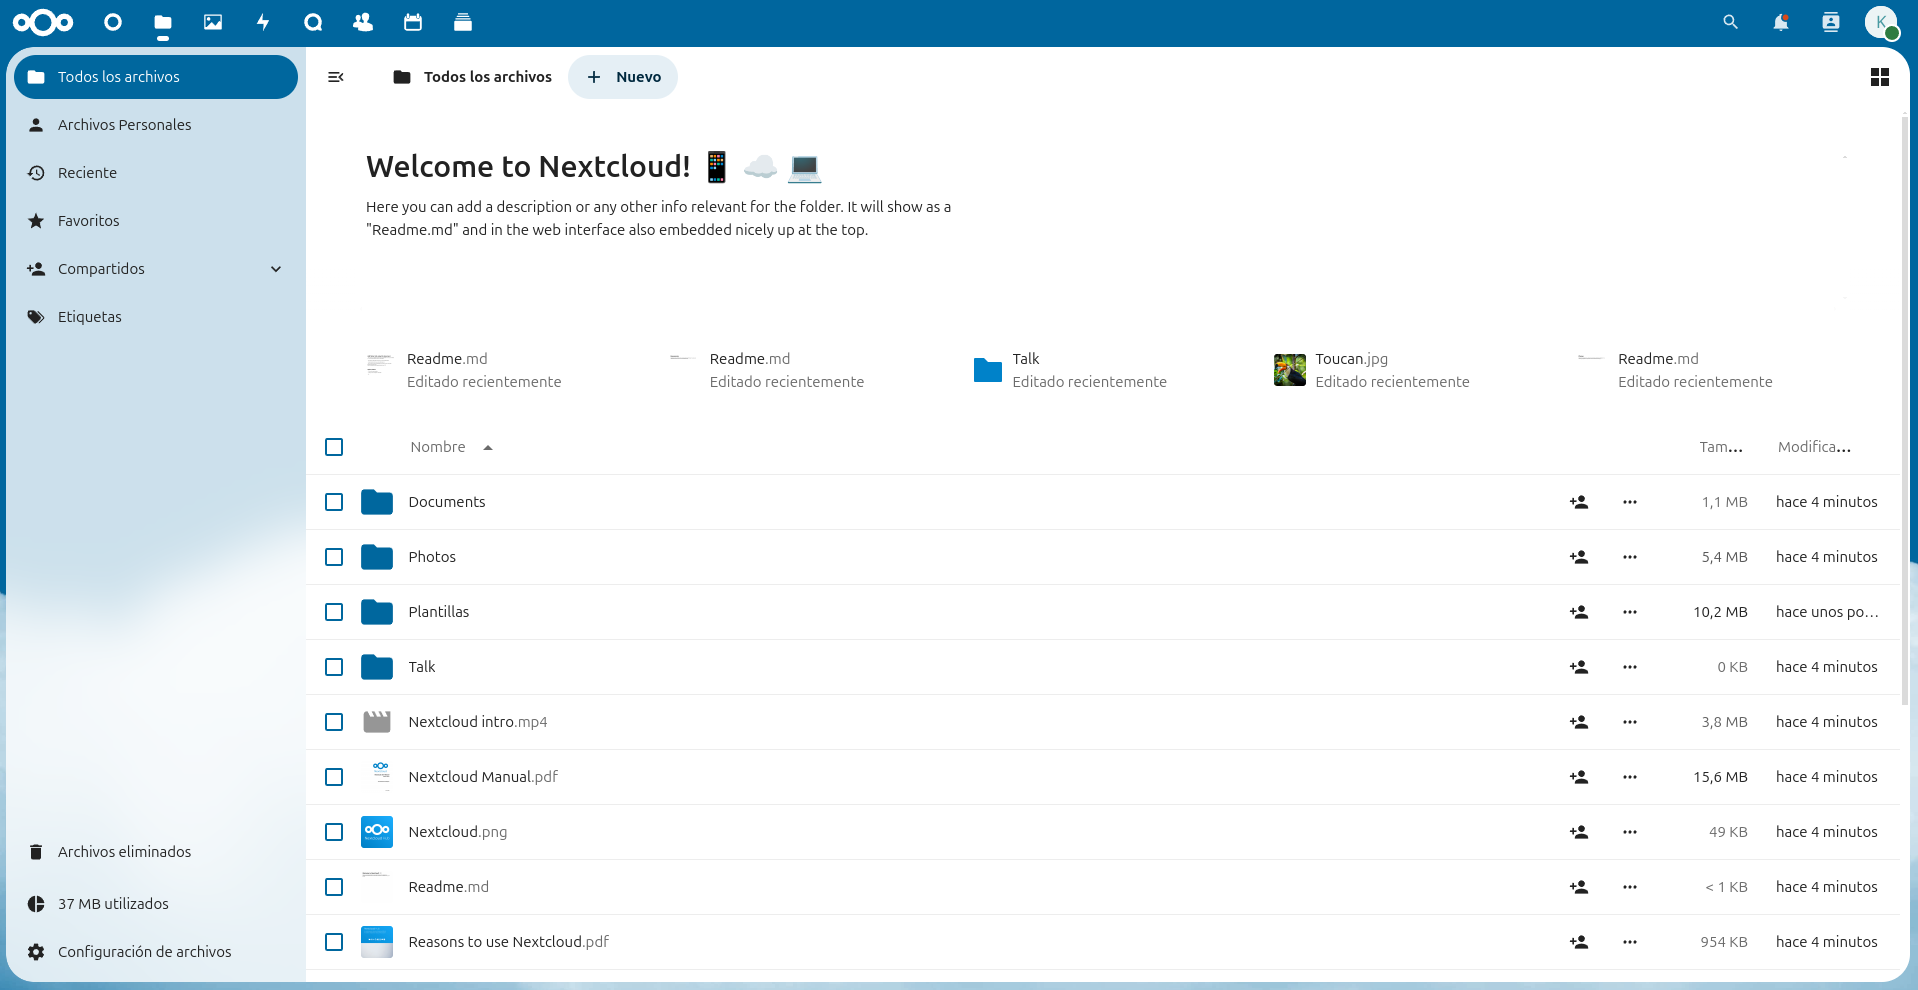Image resolution: width=1918 pixels, height=990 pixels.
Task: Open the recently edited Talk folder card
Action: [1071, 370]
